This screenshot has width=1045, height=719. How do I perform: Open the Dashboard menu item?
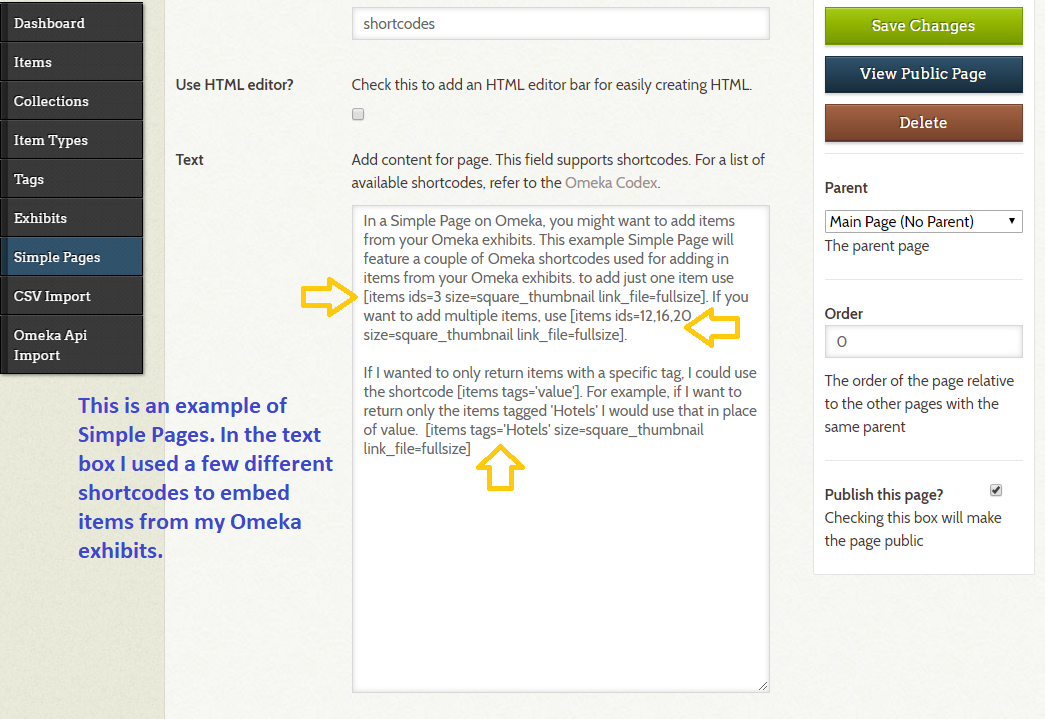click(x=71, y=23)
